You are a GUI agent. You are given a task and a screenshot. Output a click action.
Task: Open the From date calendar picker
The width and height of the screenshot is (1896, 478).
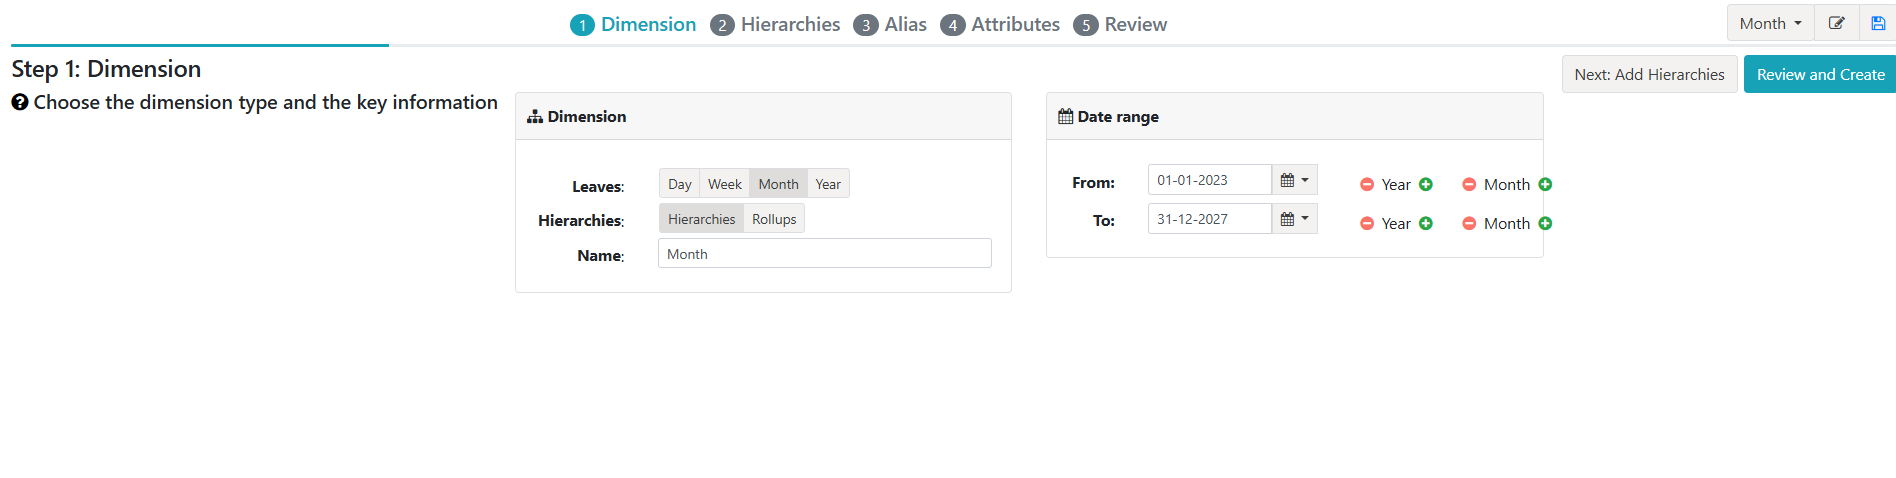tap(1294, 180)
